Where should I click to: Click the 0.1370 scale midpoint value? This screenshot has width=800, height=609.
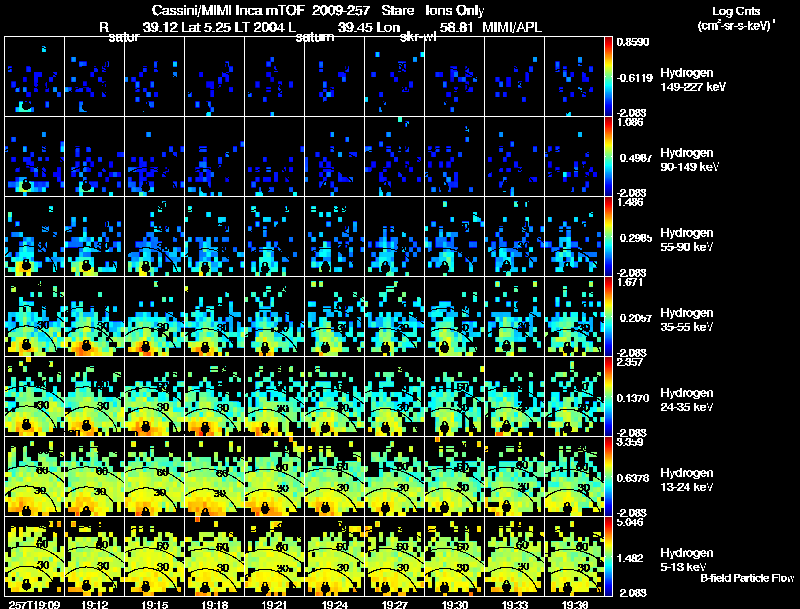coord(633,398)
